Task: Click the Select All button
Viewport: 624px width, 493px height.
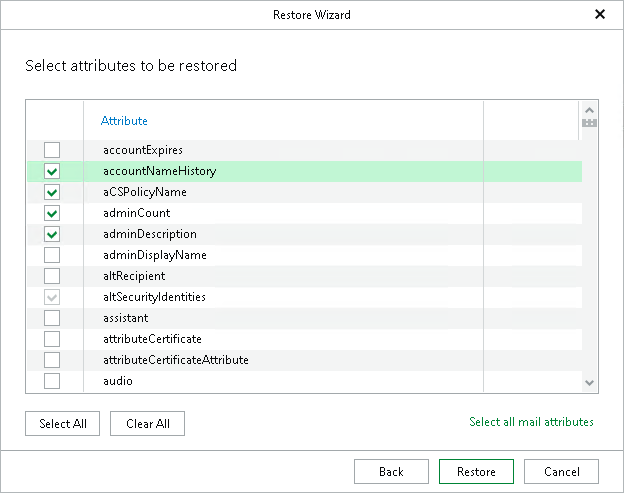Action: 63,424
